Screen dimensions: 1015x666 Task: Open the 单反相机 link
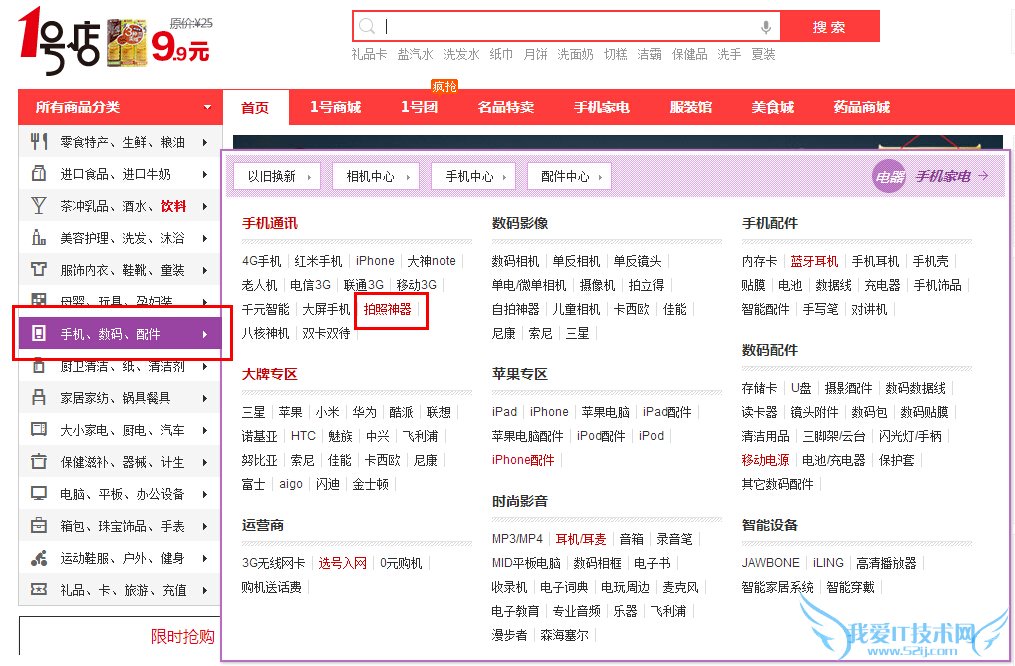coord(576,261)
